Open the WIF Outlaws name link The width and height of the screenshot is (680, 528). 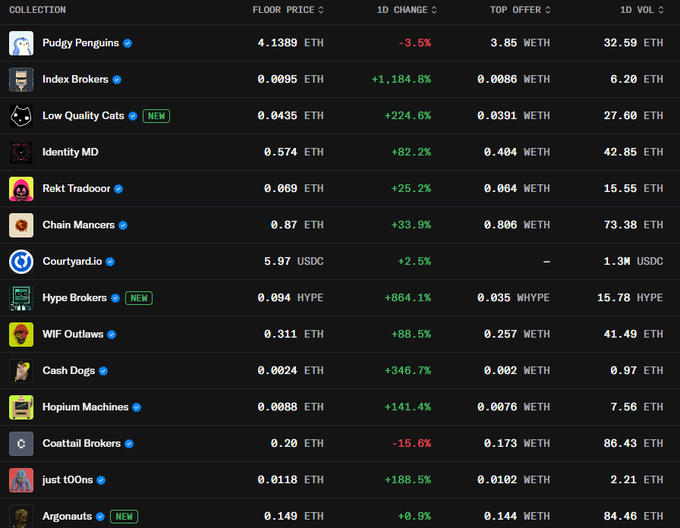73,334
